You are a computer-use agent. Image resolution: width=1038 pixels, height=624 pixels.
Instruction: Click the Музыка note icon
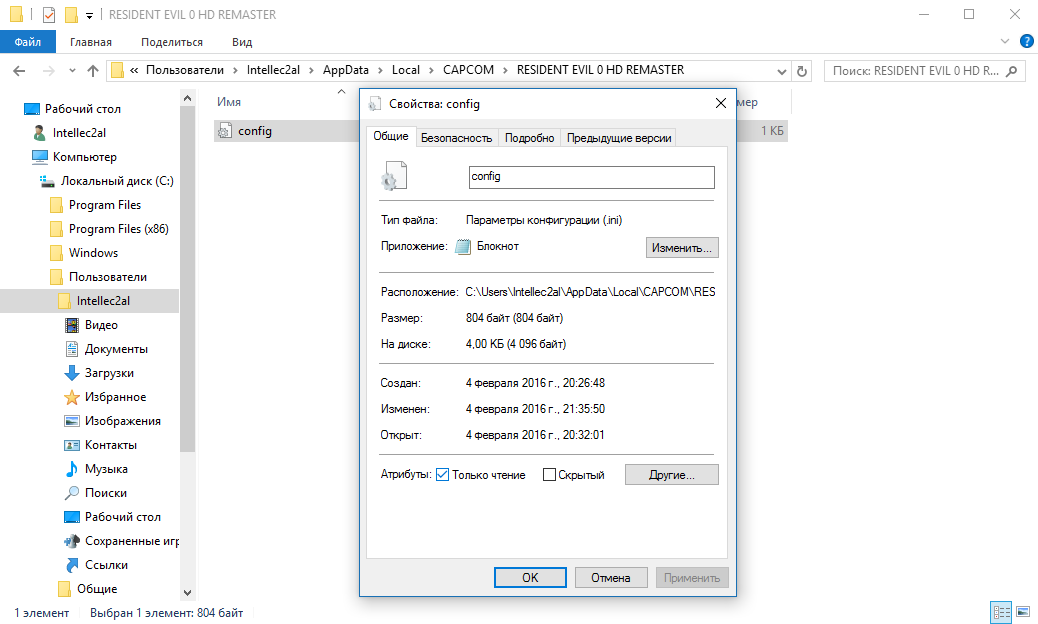[x=71, y=468]
